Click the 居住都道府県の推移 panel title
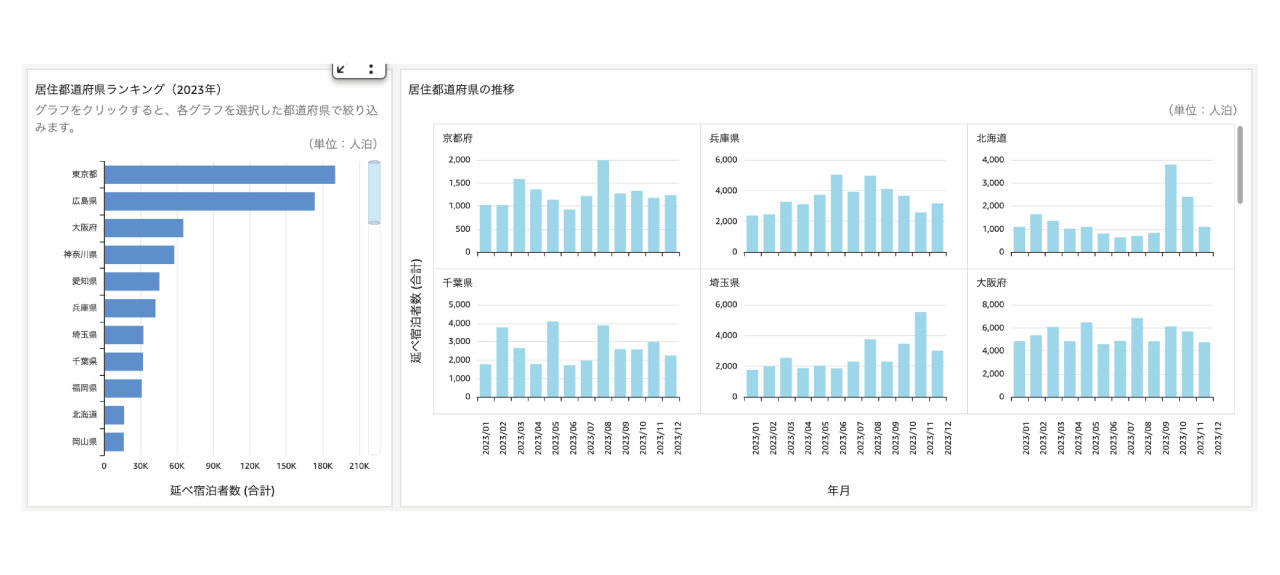This screenshot has height=575, width=1280. (461, 90)
